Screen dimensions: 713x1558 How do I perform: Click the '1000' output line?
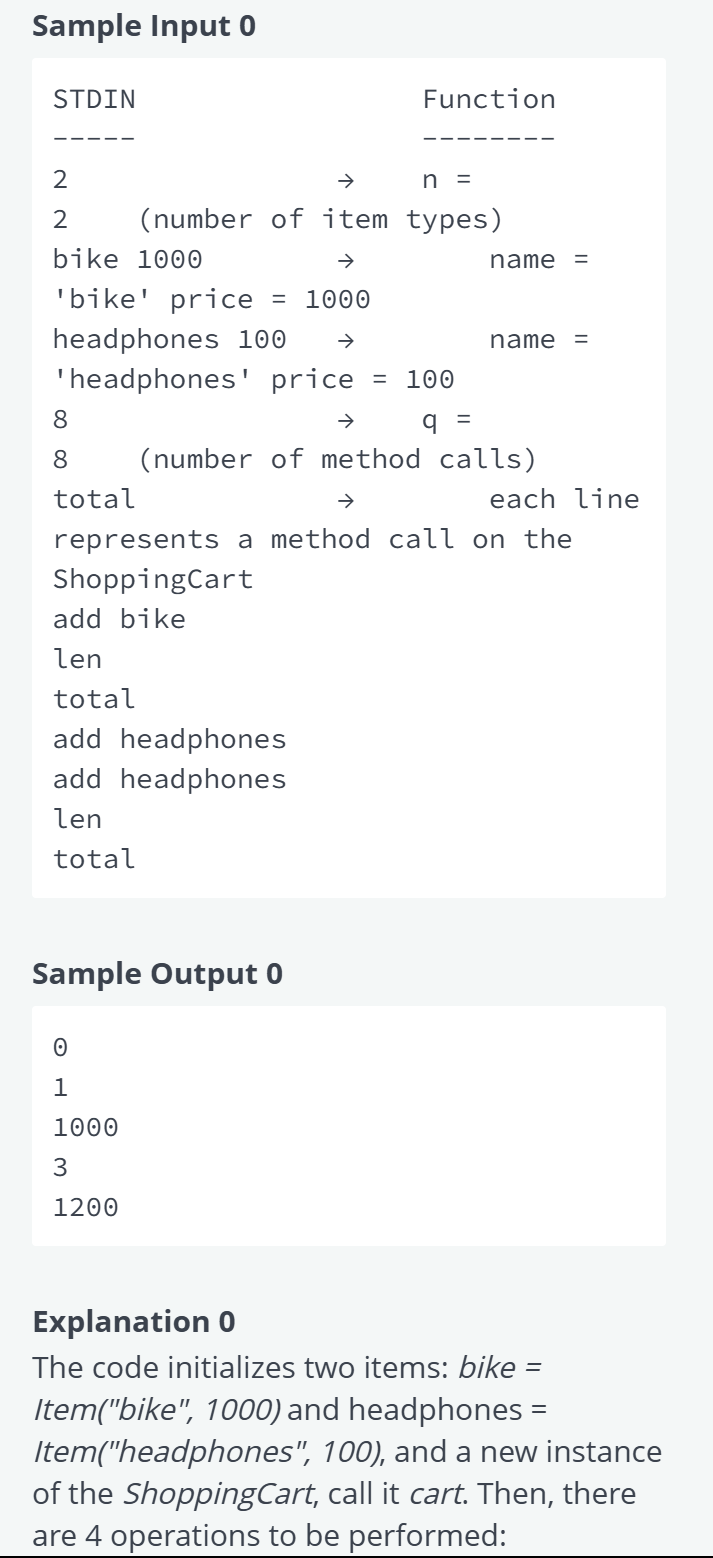click(86, 1127)
